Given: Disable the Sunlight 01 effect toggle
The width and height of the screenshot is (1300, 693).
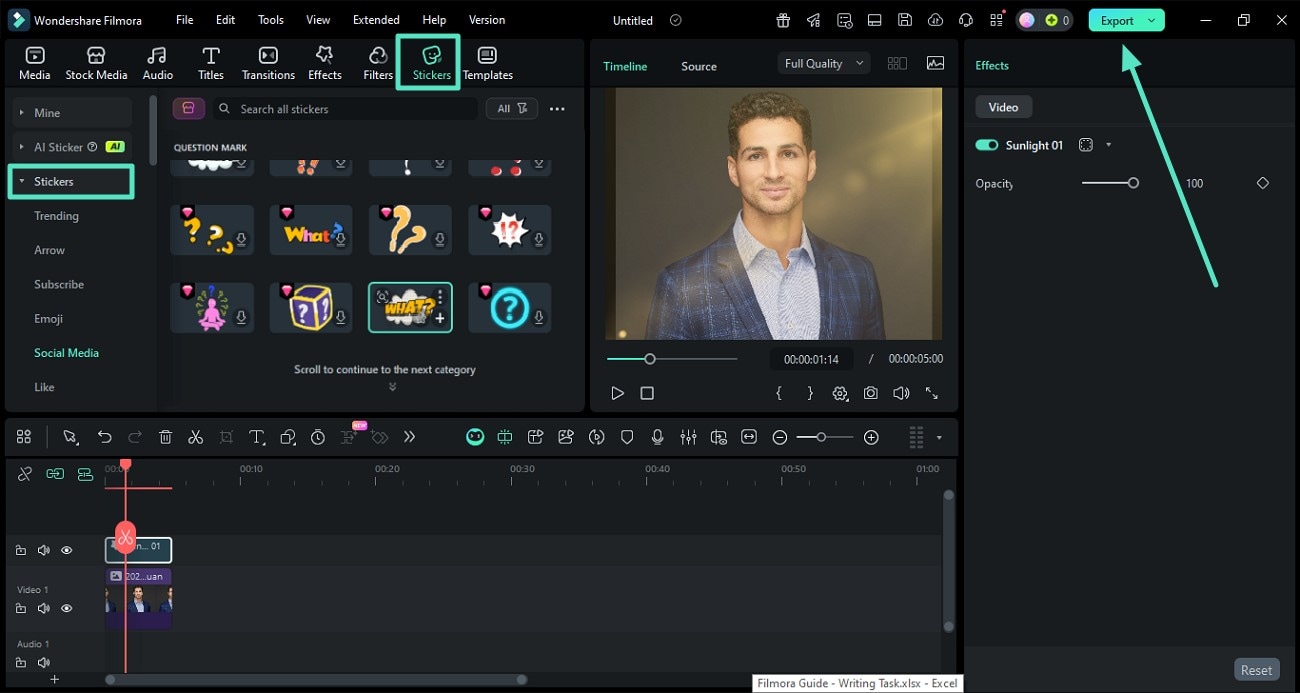Looking at the screenshot, I should click(987, 144).
